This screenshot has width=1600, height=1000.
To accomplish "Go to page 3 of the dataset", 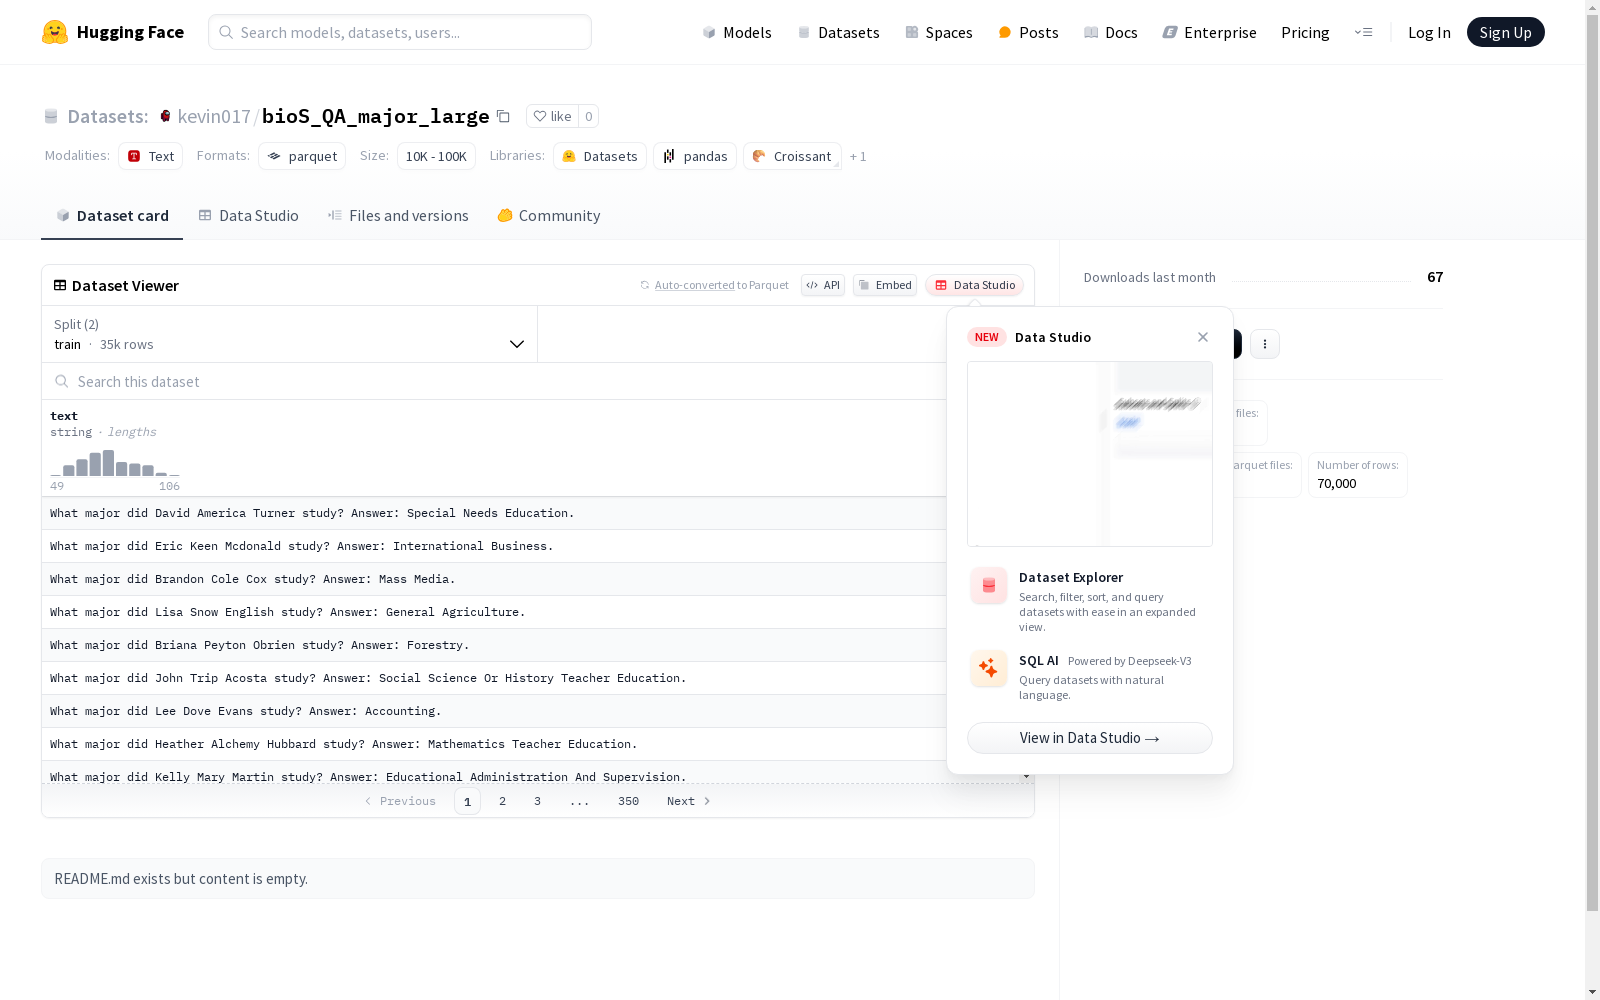I will point(537,801).
